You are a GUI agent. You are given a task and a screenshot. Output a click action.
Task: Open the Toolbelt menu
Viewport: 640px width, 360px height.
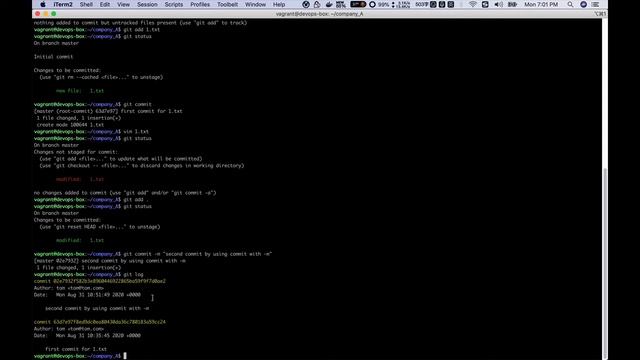click(227, 4)
